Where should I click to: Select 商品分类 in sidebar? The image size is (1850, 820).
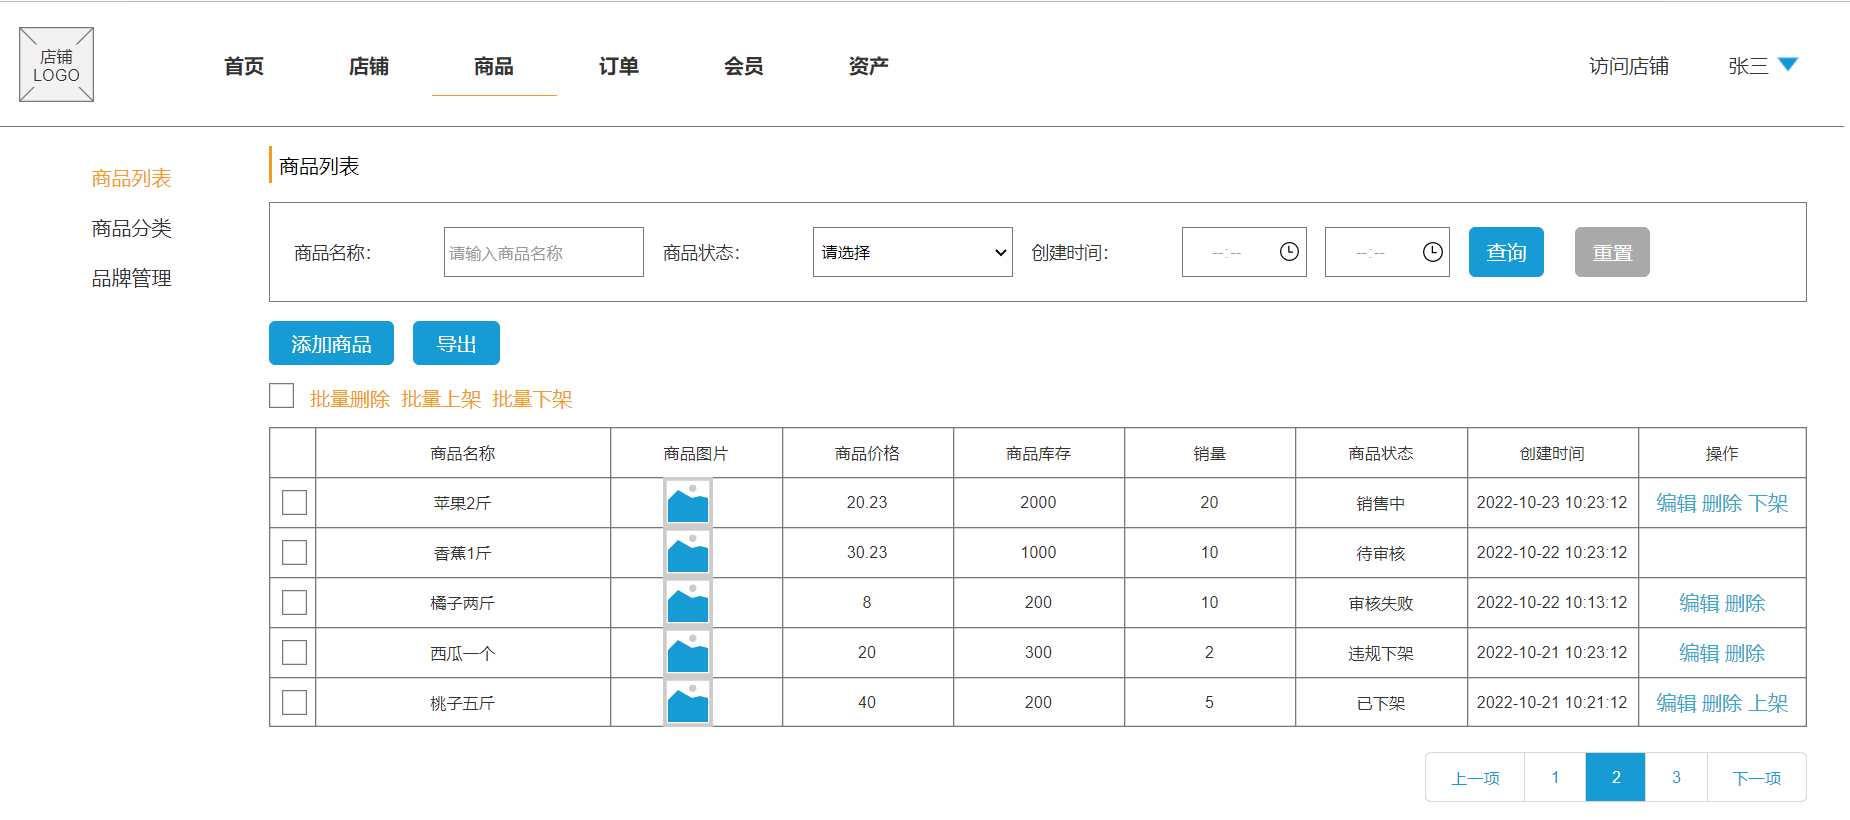point(132,228)
